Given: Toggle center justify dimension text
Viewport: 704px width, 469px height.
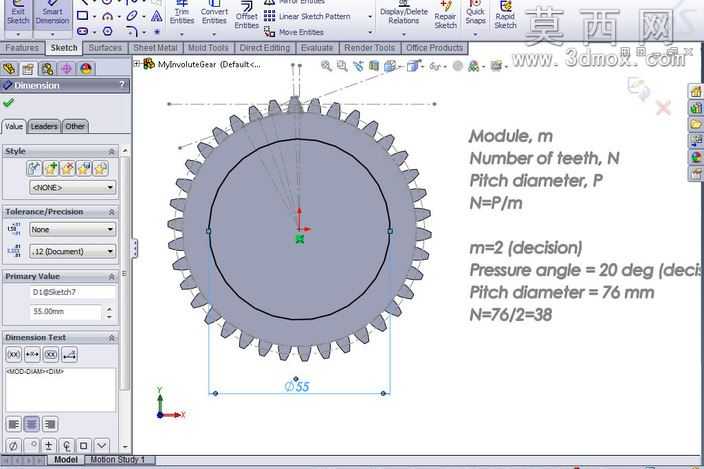Looking at the screenshot, I should (x=31, y=424).
